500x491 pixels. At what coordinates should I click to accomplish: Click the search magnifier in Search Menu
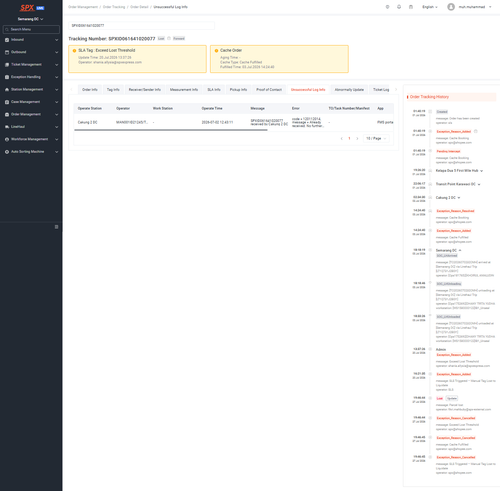[x=7, y=30]
